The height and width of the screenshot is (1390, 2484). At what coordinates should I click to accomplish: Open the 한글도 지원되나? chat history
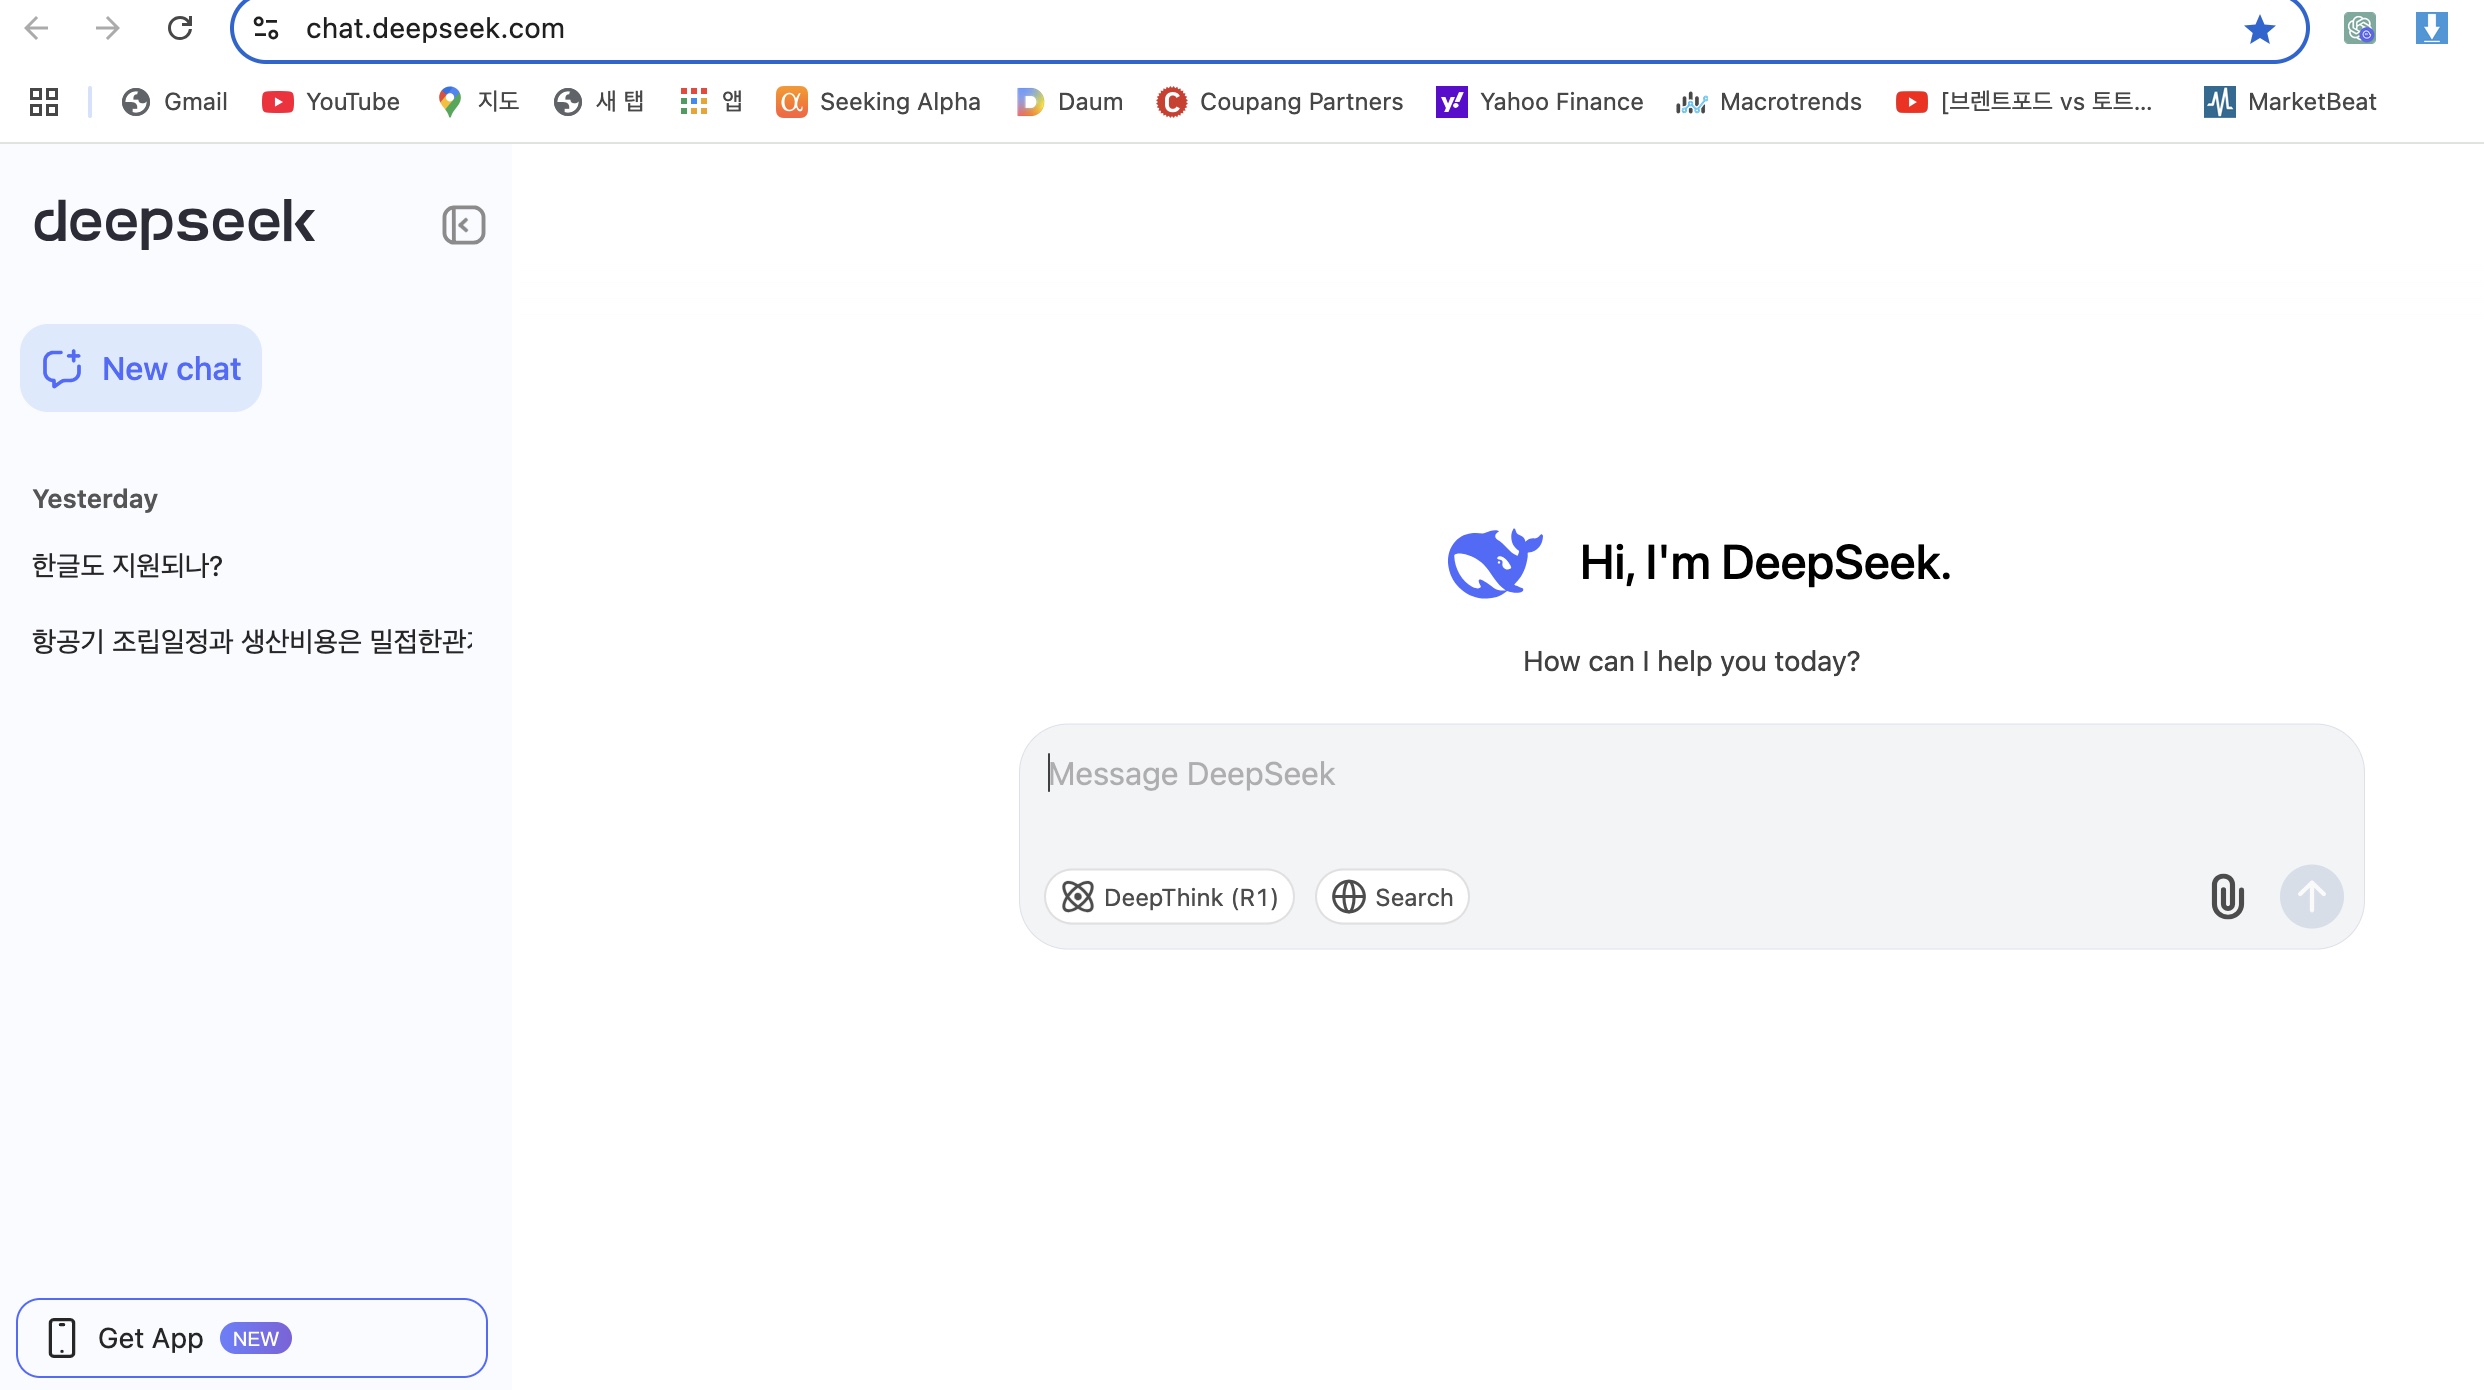click(x=128, y=566)
